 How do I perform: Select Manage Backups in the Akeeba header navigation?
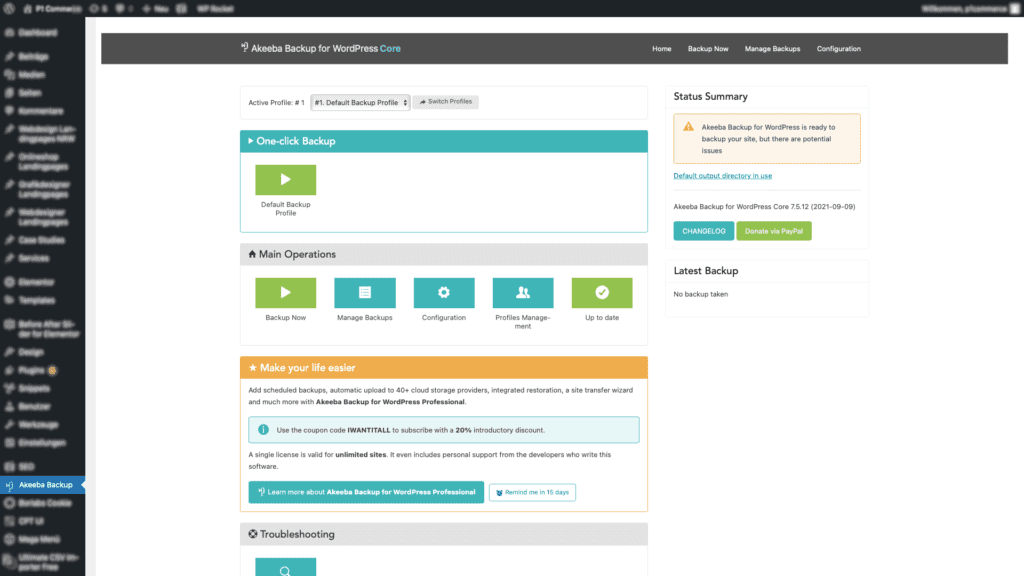pyautogui.click(x=773, y=49)
